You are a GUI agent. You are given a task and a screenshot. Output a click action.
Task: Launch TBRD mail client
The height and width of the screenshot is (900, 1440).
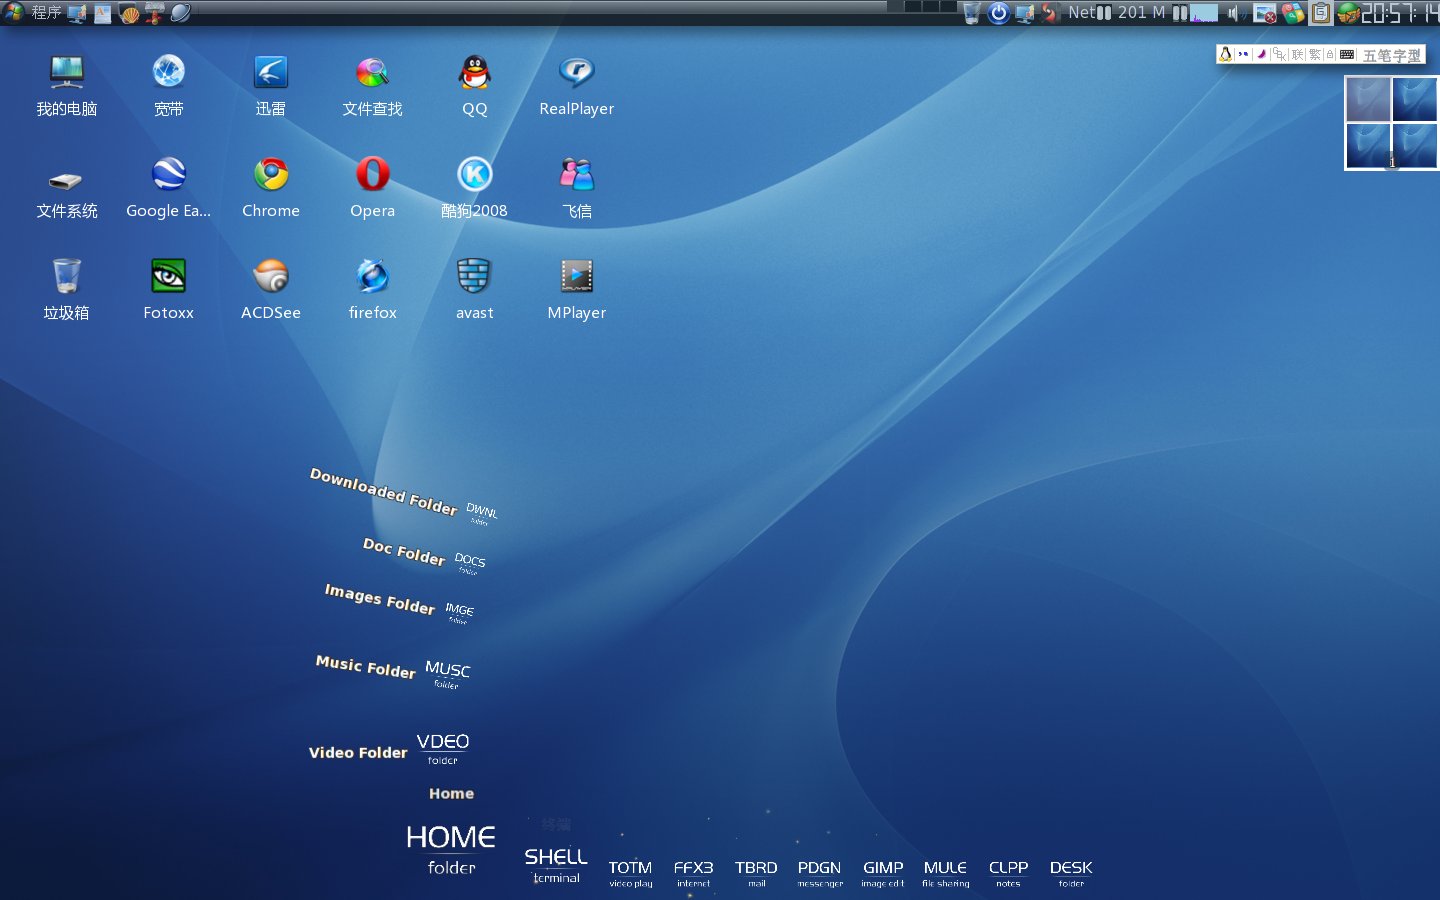(x=756, y=873)
